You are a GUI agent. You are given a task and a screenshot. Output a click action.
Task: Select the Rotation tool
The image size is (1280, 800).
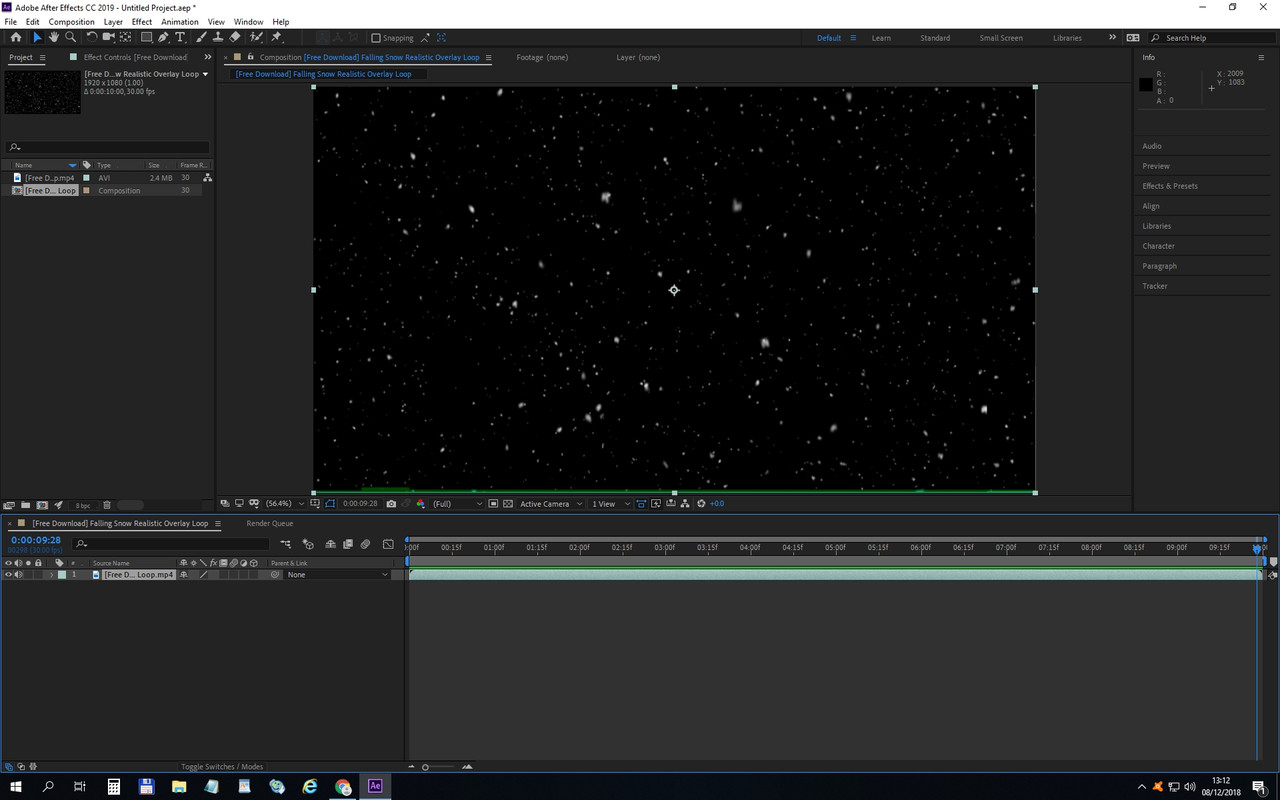click(x=92, y=38)
